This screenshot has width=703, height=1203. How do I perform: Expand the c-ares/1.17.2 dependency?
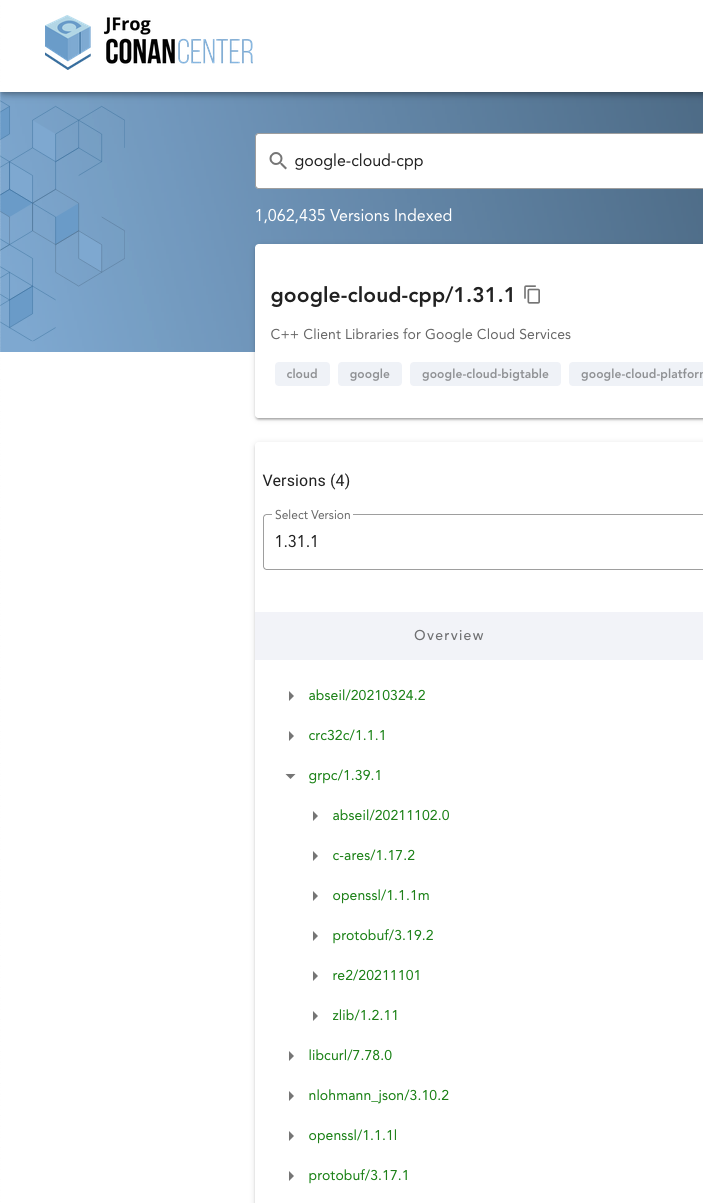[316, 855]
